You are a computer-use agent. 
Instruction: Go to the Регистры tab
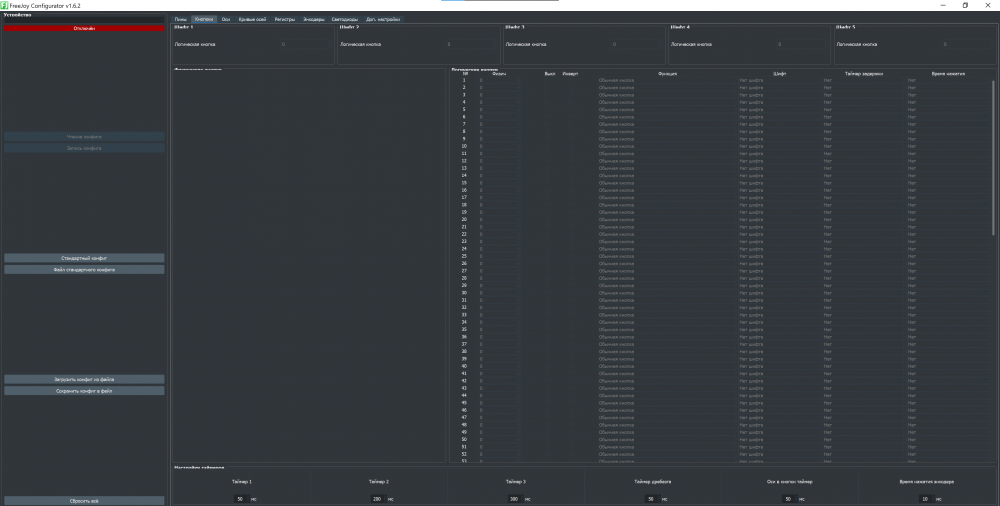coord(285,19)
